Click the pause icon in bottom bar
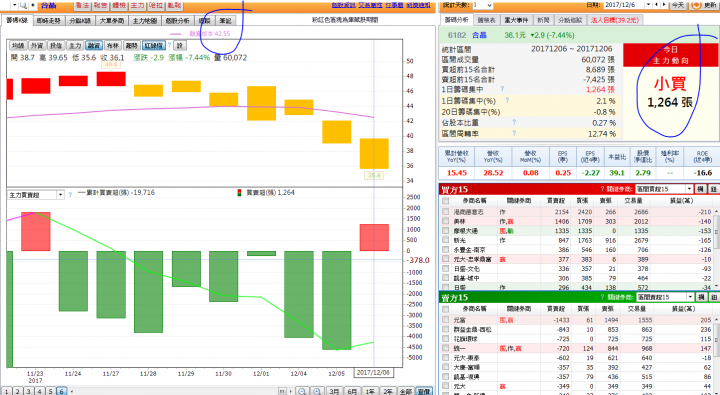 [x=283, y=391]
